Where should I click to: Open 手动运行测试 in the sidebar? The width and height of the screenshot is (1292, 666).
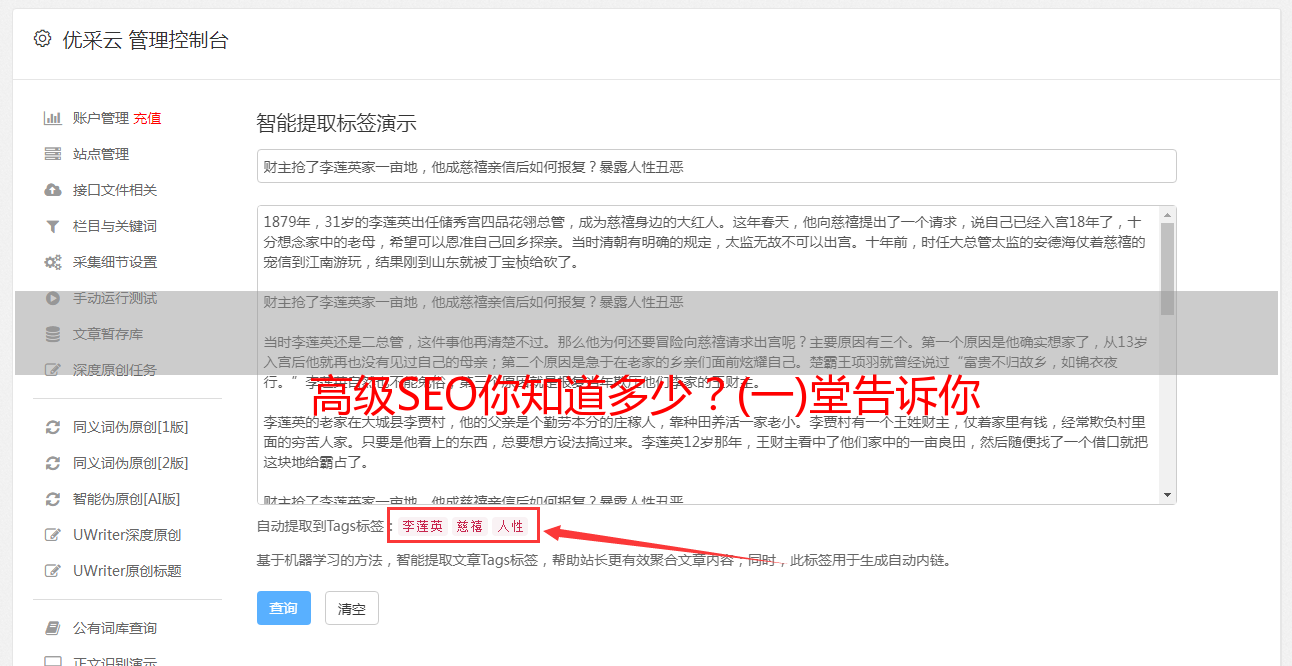click(115, 298)
